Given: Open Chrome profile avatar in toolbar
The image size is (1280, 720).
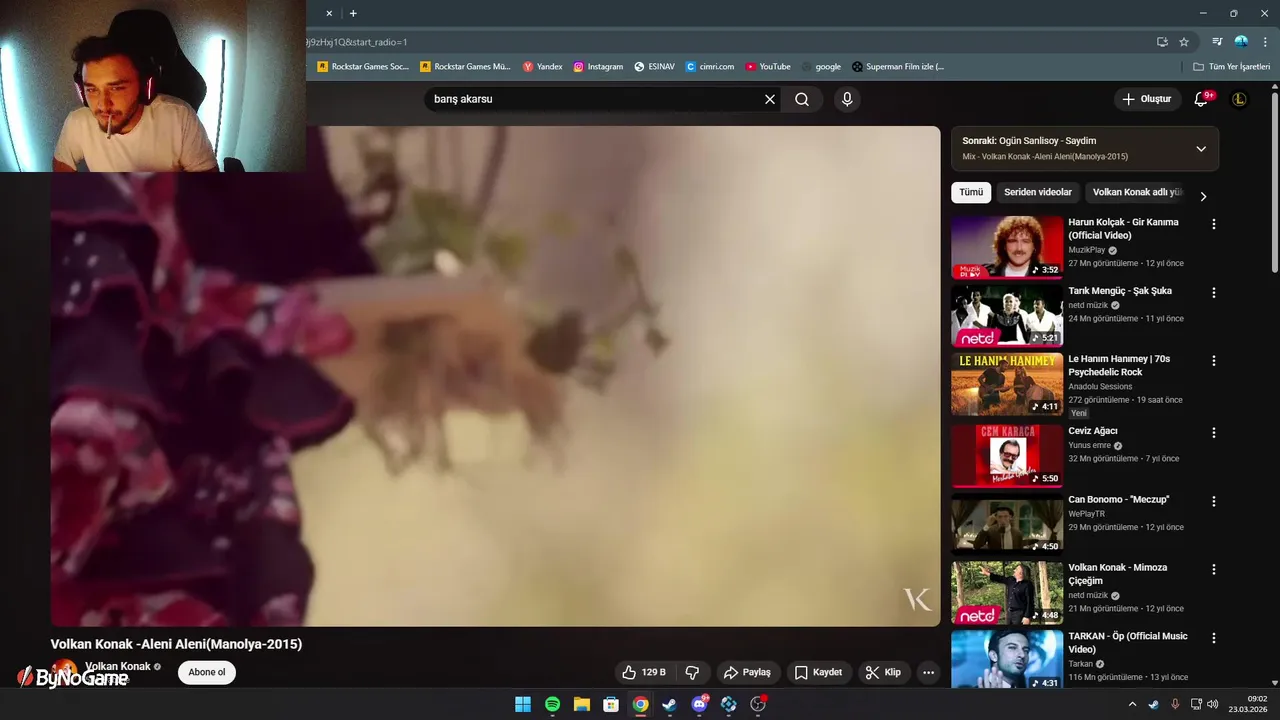Looking at the screenshot, I should (x=1241, y=42).
